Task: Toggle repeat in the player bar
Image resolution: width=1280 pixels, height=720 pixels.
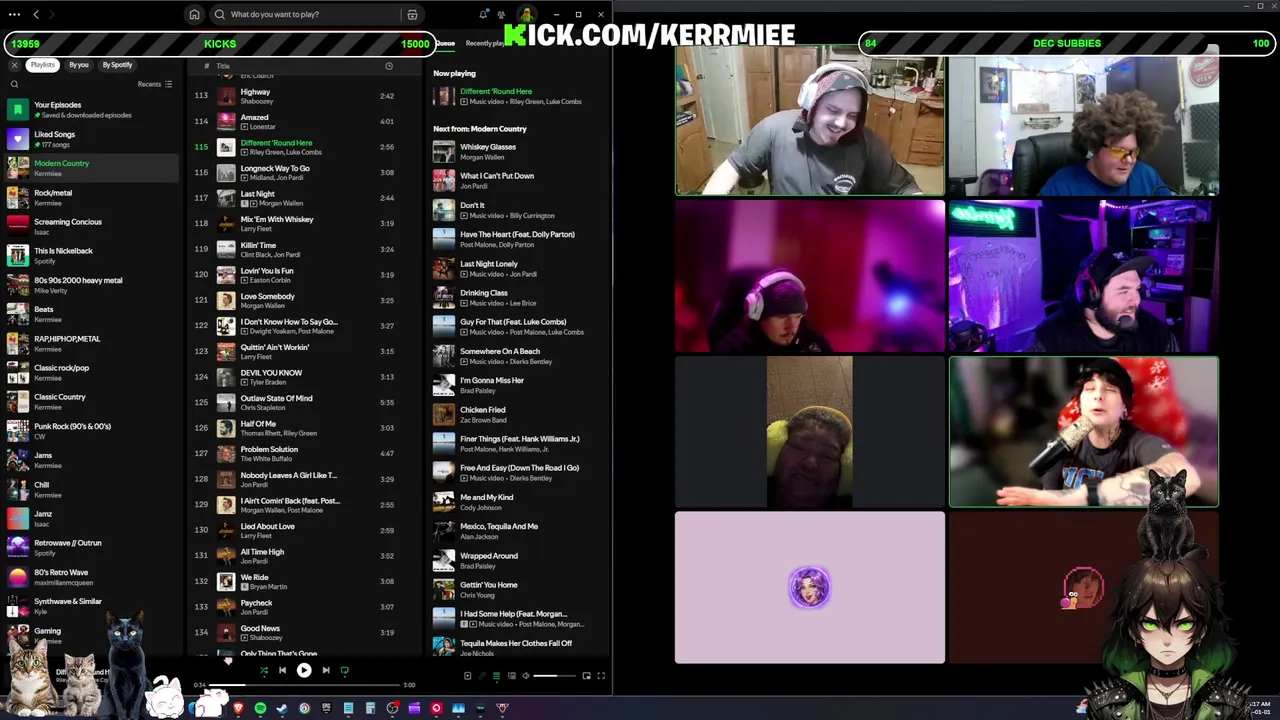Action: coord(345,671)
